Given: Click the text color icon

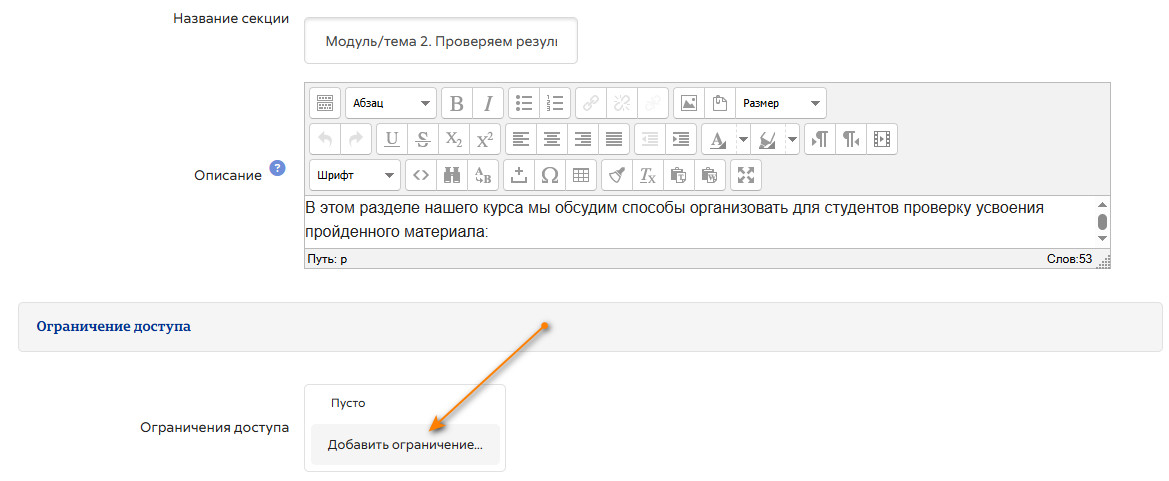Looking at the screenshot, I should (718, 139).
